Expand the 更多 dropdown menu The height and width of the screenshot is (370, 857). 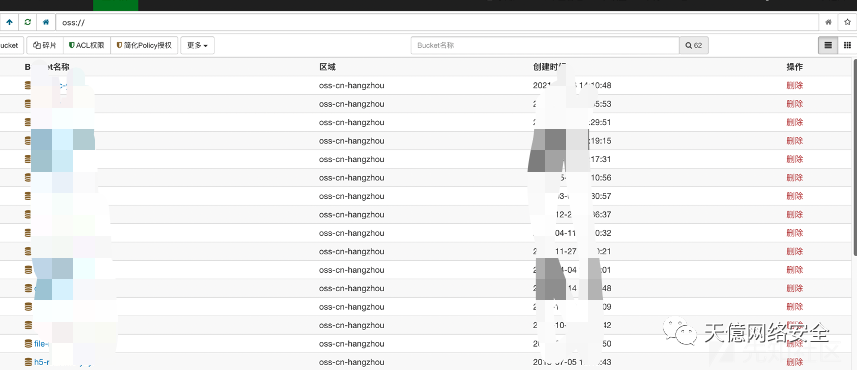[197, 45]
